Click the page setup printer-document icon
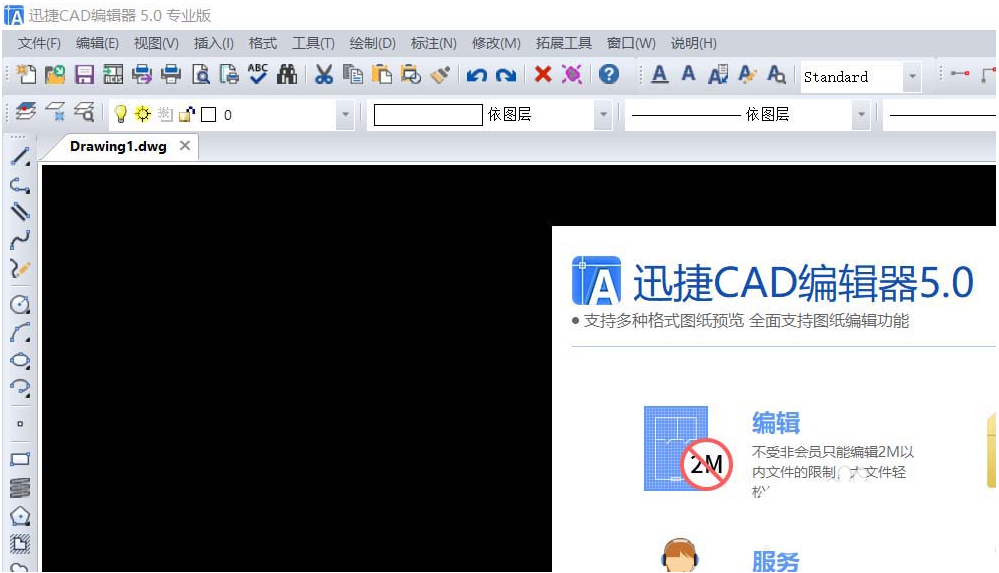 click(229, 75)
